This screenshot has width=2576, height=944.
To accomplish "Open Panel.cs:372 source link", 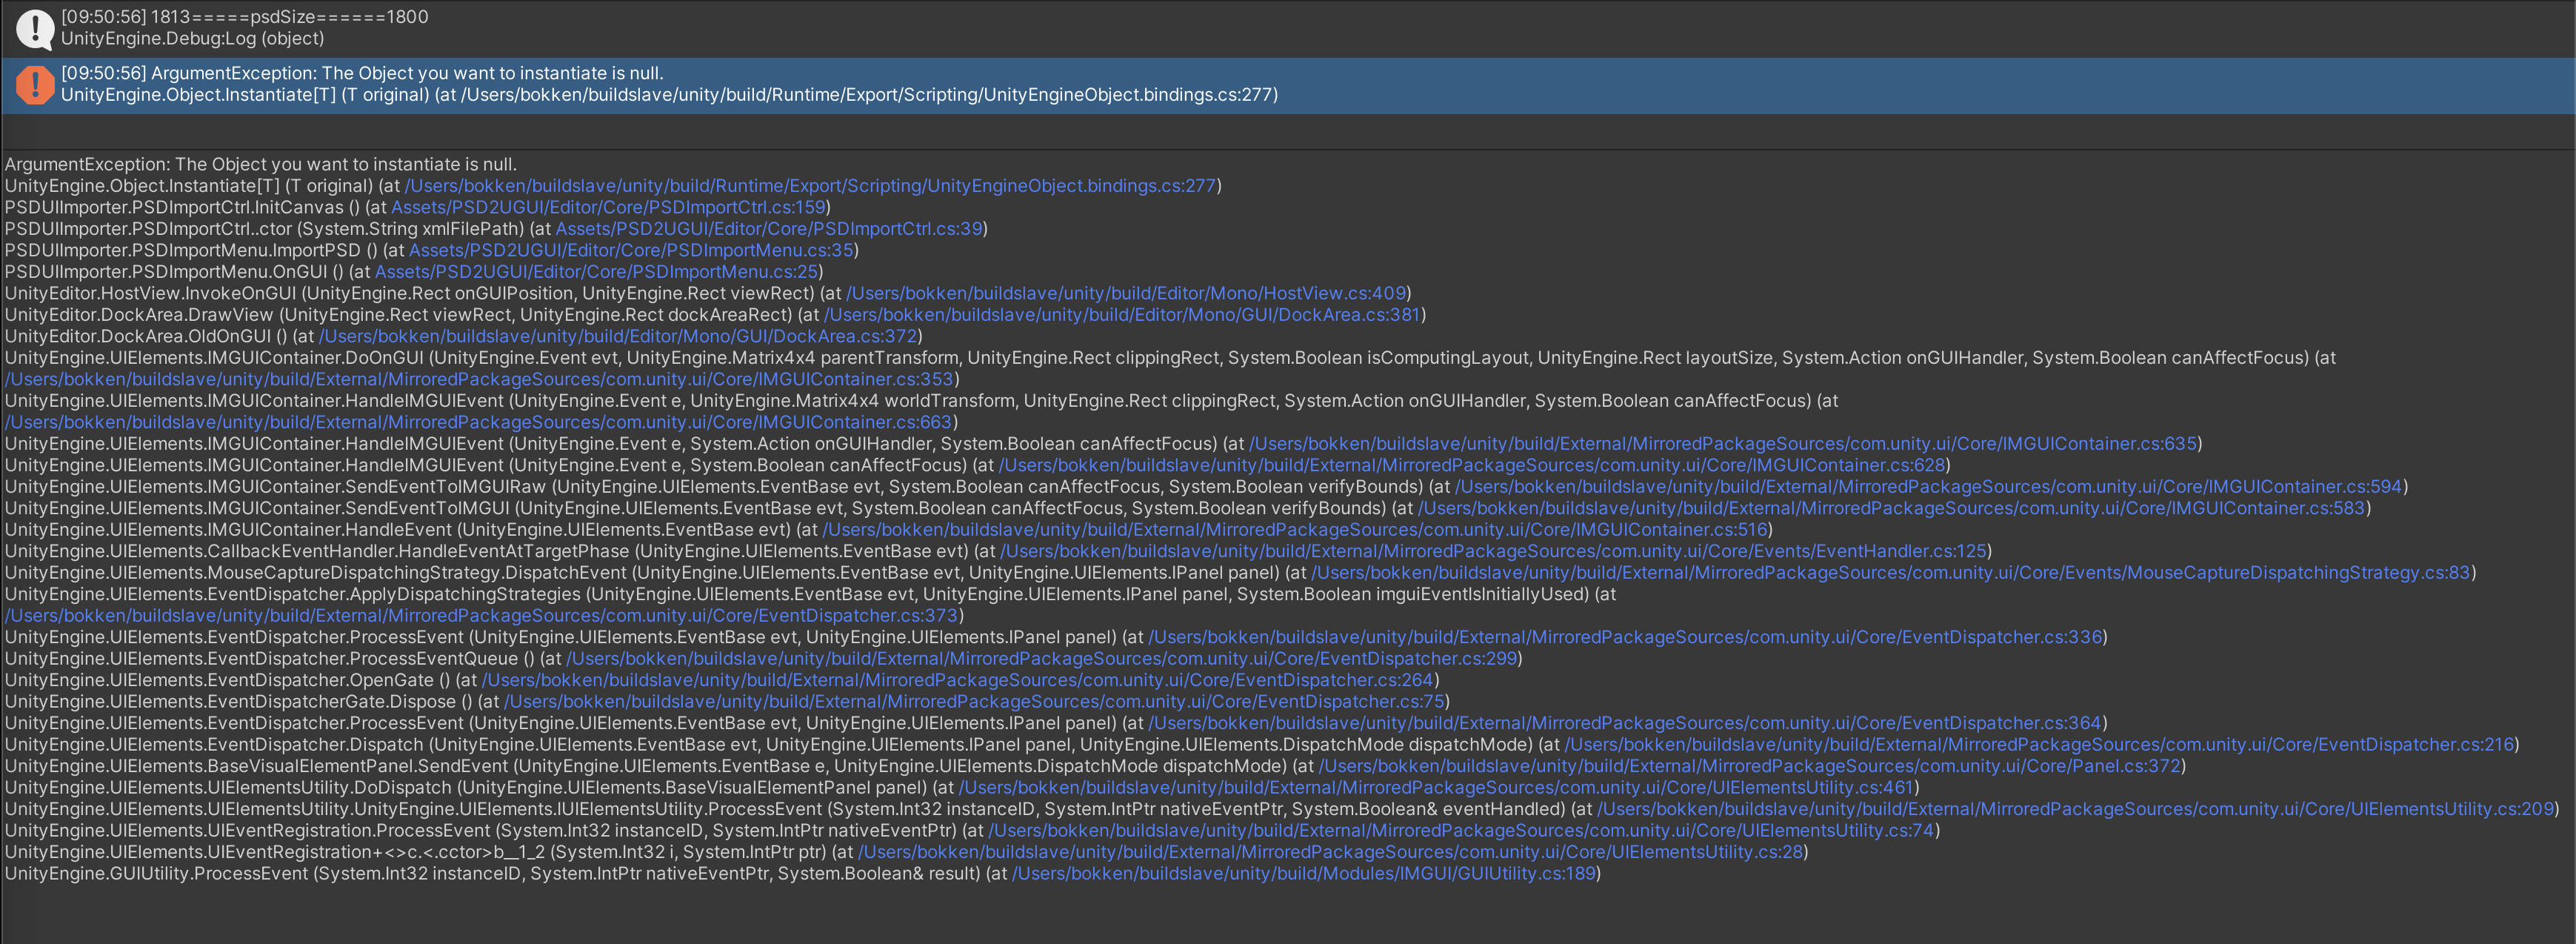I will click(x=1749, y=766).
